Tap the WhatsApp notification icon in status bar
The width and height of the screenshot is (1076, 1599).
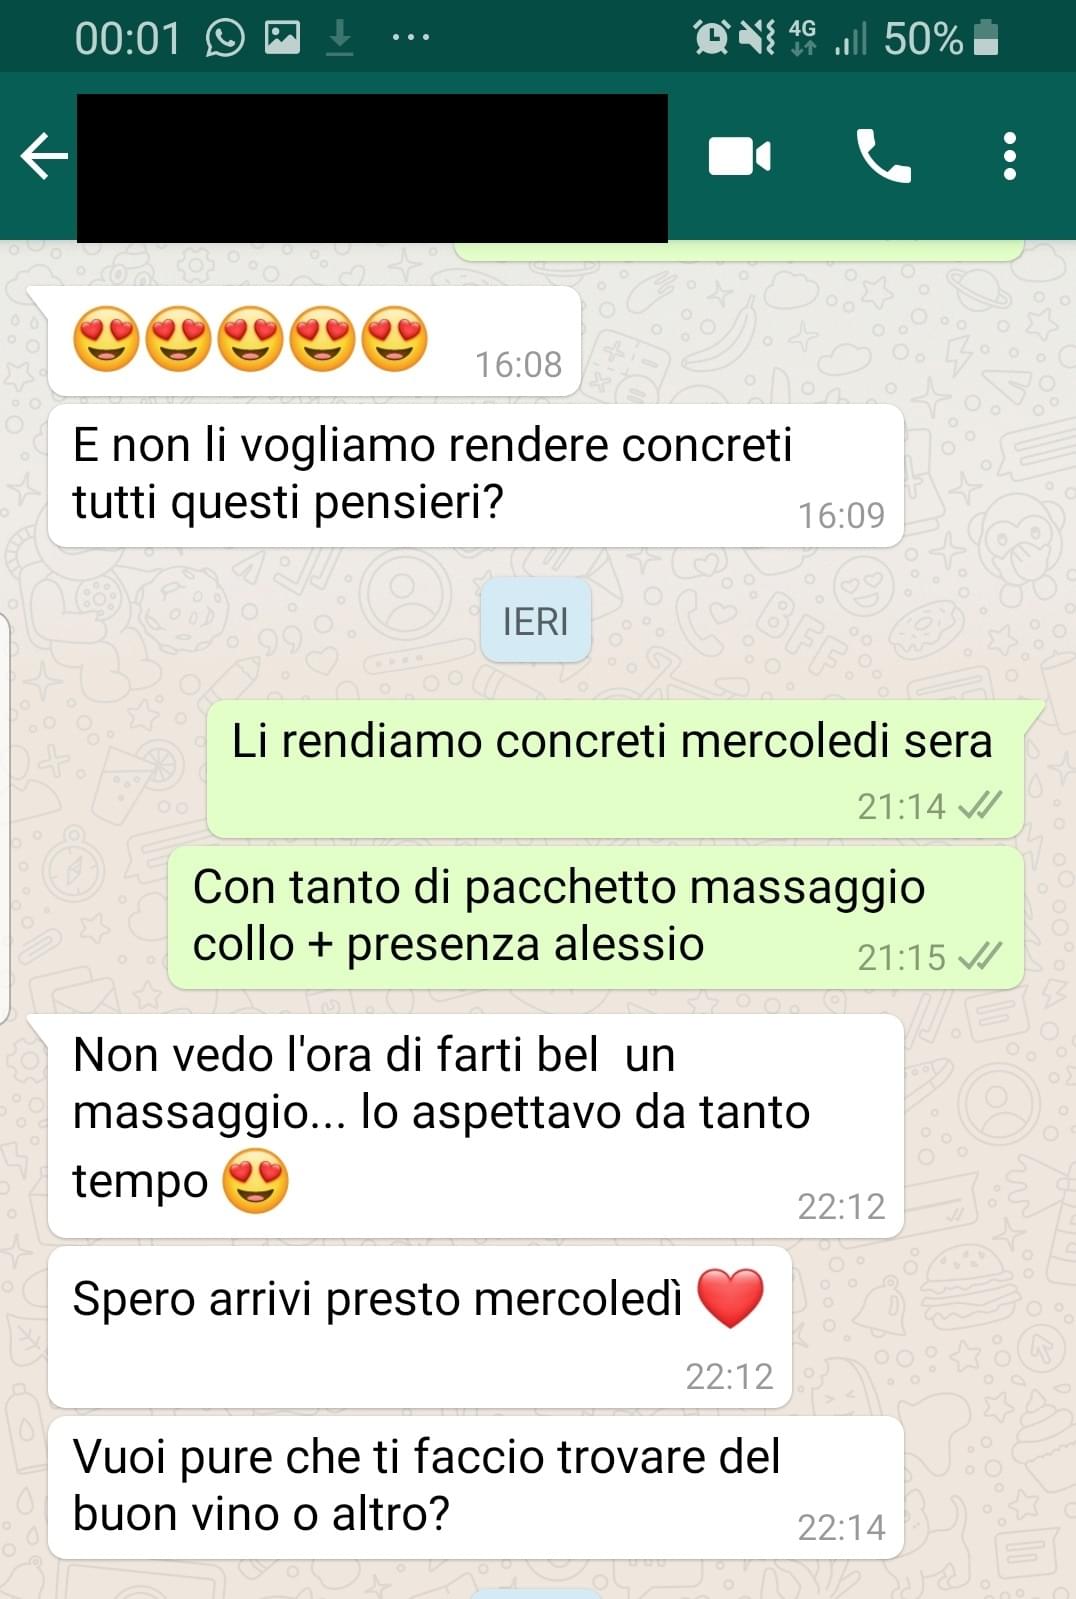point(225,38)
